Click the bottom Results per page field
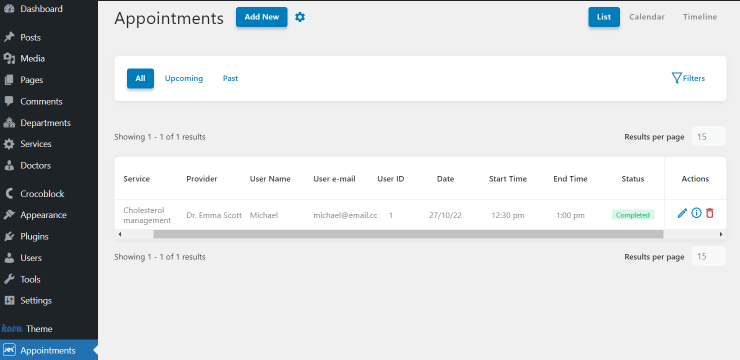The height and width of the screenshot is (360, 740). [708, 257]
